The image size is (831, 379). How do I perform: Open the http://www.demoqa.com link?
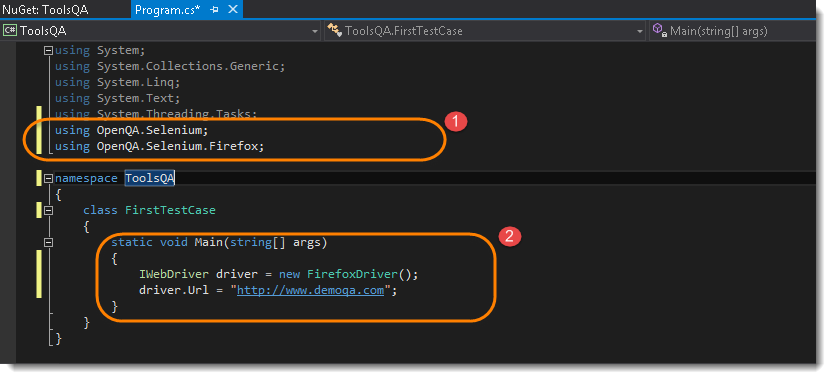[x=310, y=290]
